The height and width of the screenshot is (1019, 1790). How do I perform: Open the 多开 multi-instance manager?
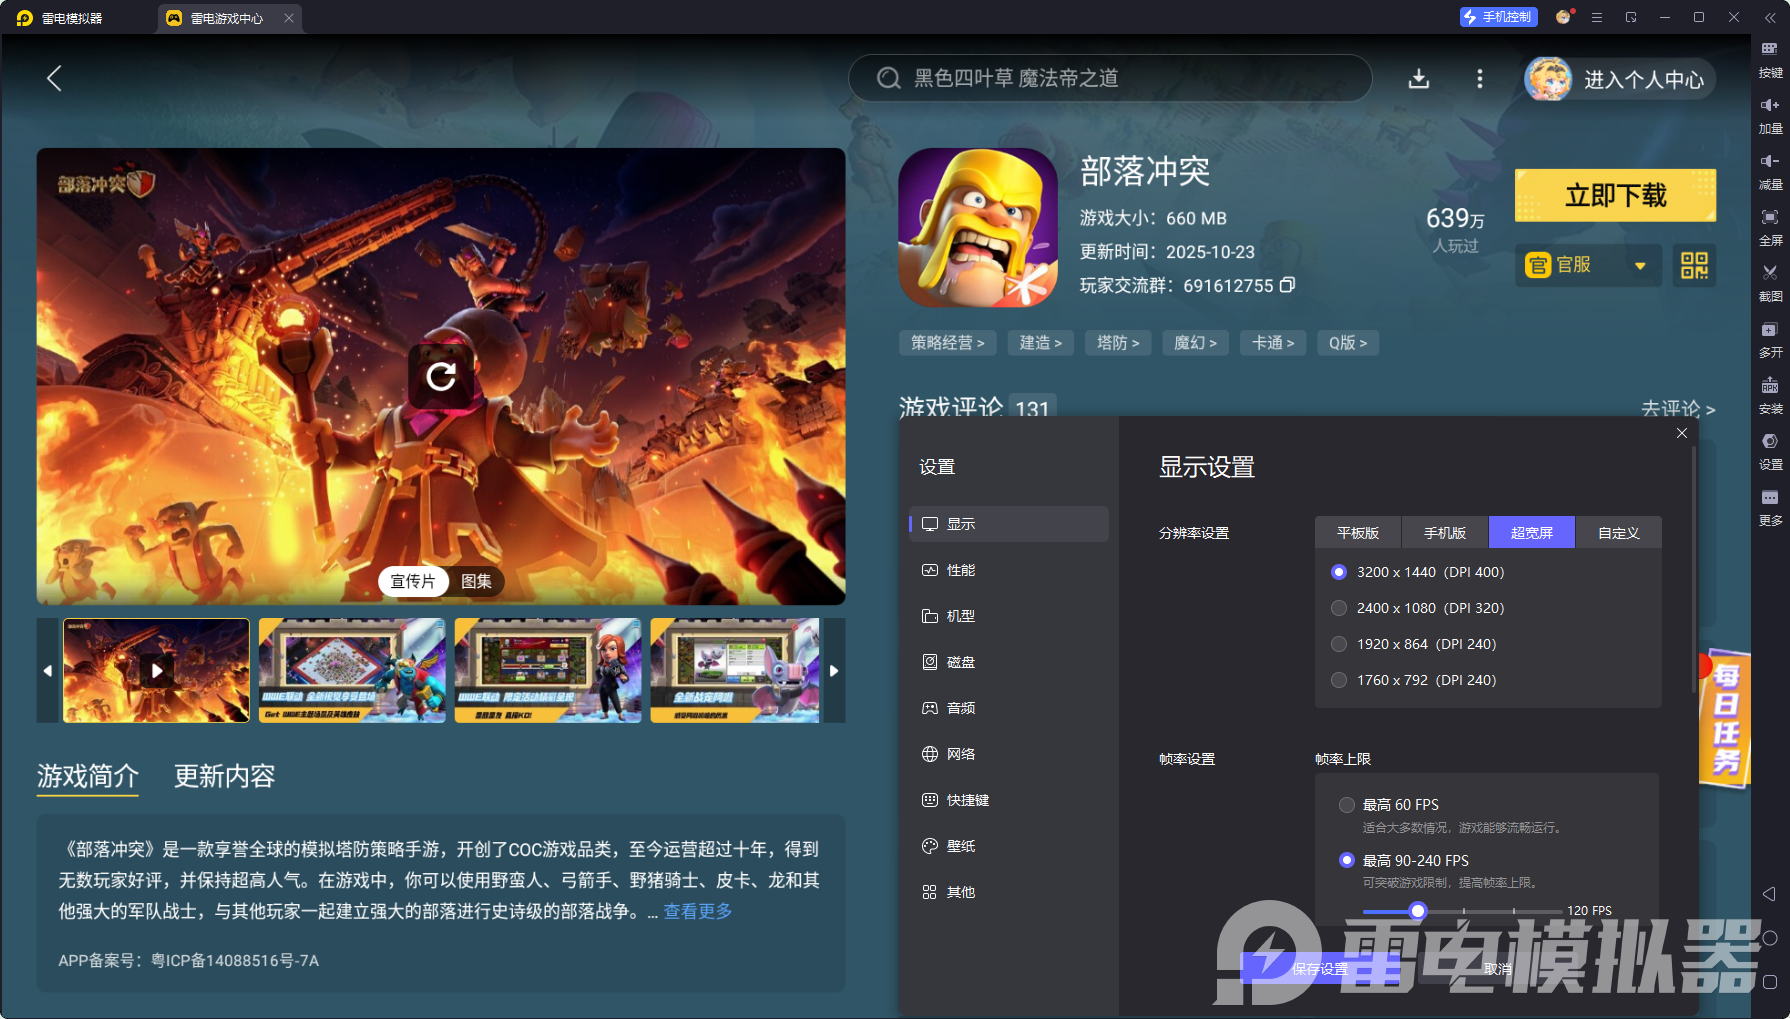click(x=1770, y=338)
